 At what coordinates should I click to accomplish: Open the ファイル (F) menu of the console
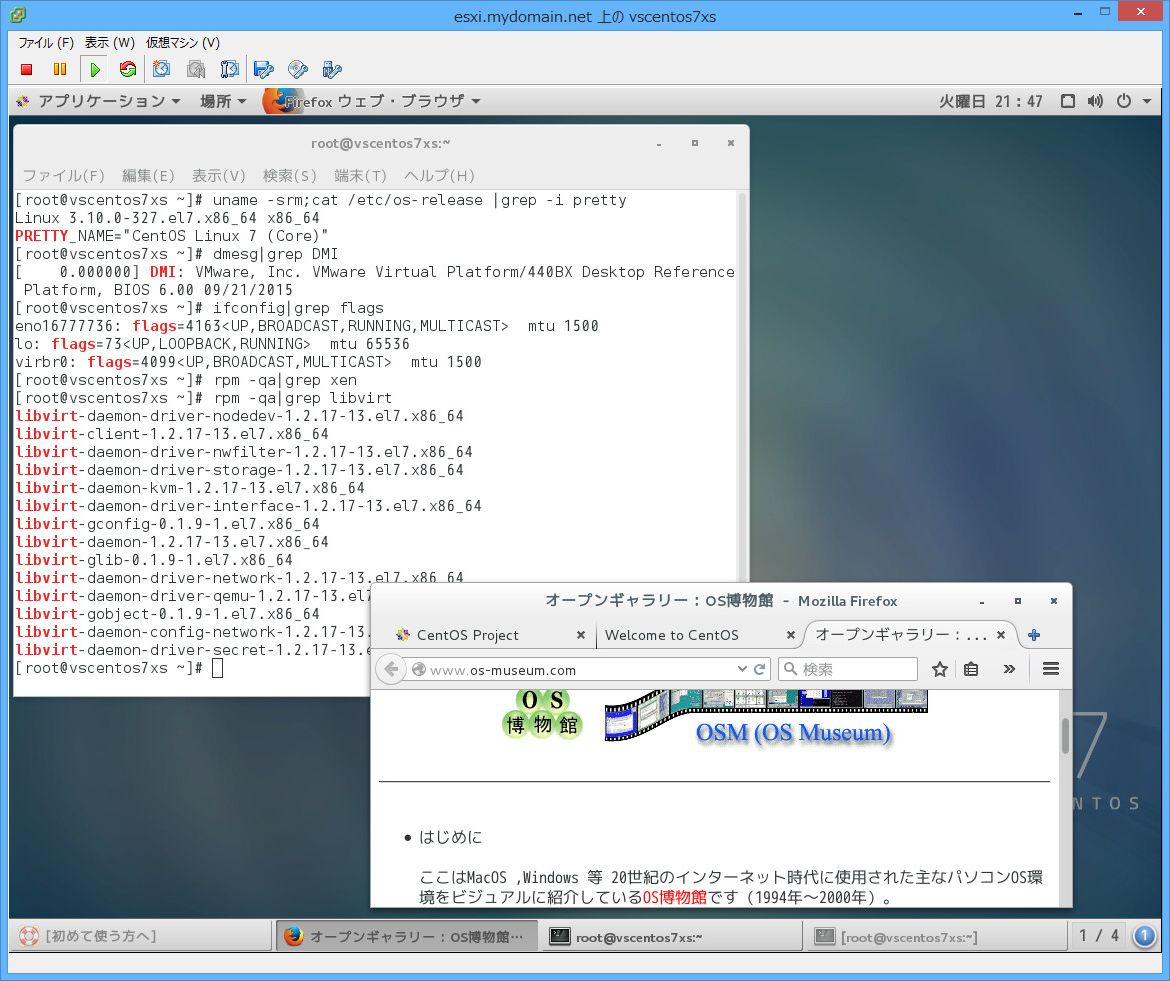click(46, 43)
